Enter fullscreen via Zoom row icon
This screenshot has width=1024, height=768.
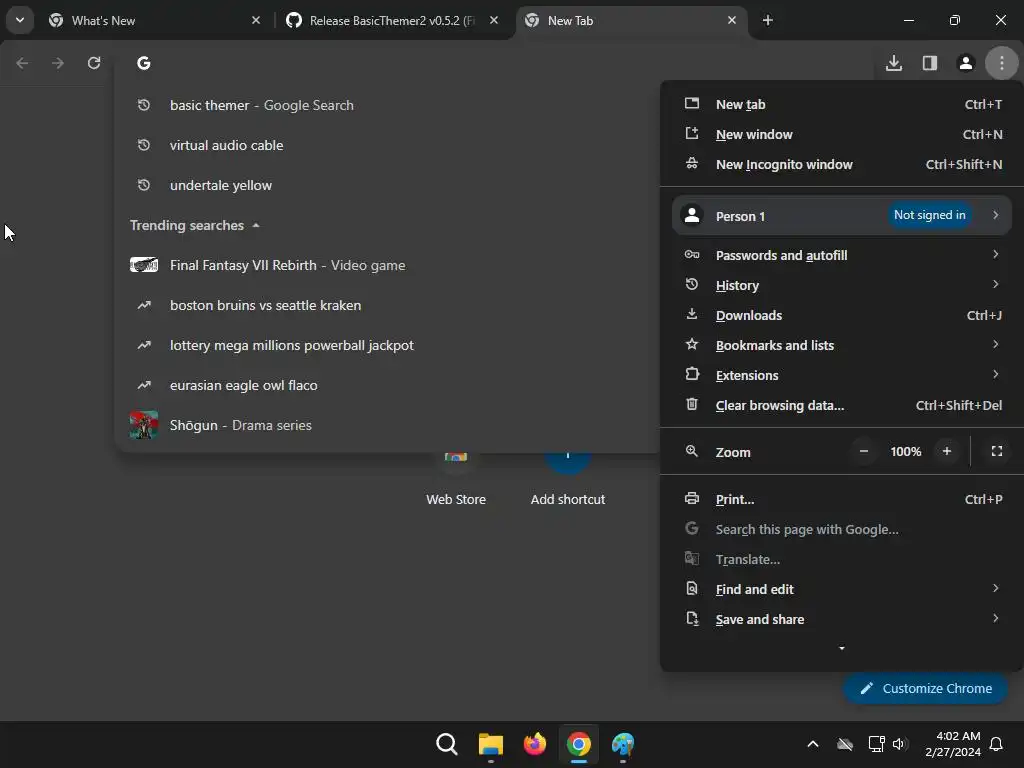[x=997, y=451]
